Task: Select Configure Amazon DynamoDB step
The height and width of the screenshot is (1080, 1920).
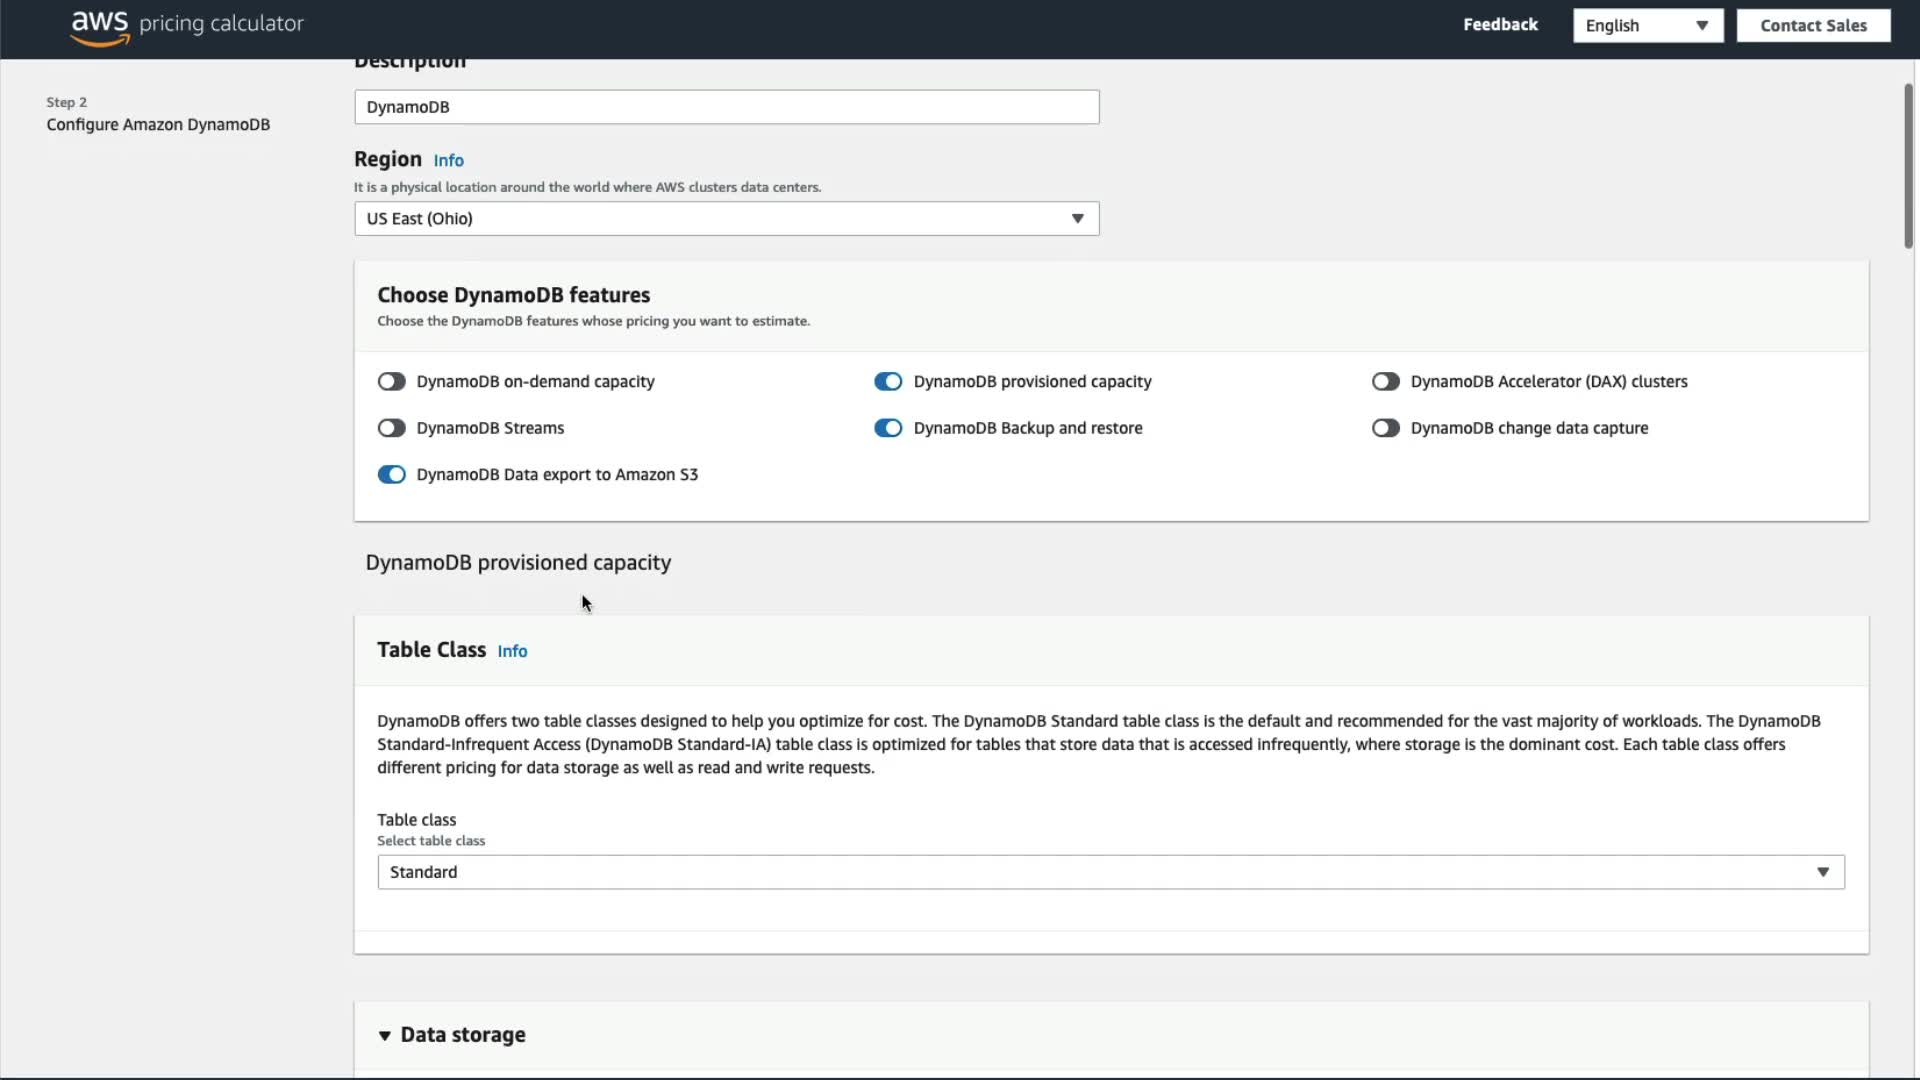Action: pos(158,125)
